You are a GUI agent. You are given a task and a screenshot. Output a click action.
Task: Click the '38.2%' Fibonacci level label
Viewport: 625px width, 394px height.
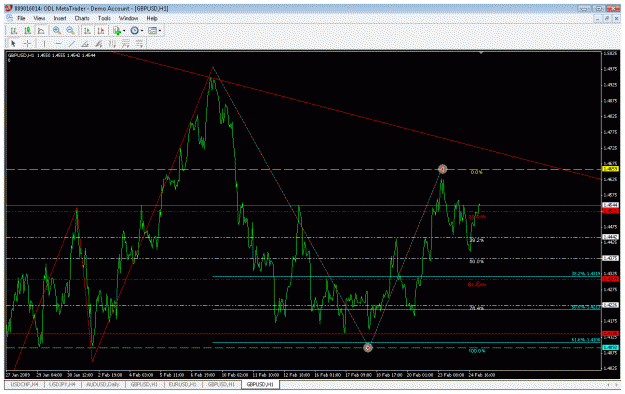[476, 240]
